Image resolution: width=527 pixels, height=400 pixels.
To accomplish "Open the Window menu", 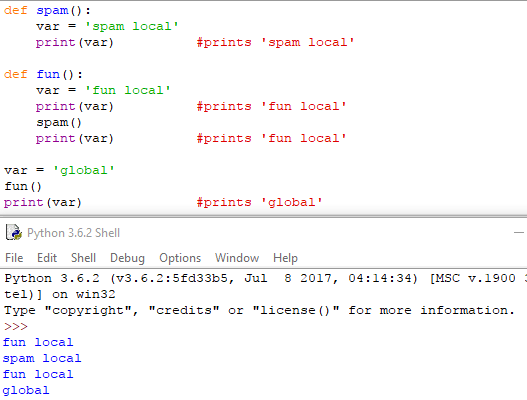I will point(237,258).
